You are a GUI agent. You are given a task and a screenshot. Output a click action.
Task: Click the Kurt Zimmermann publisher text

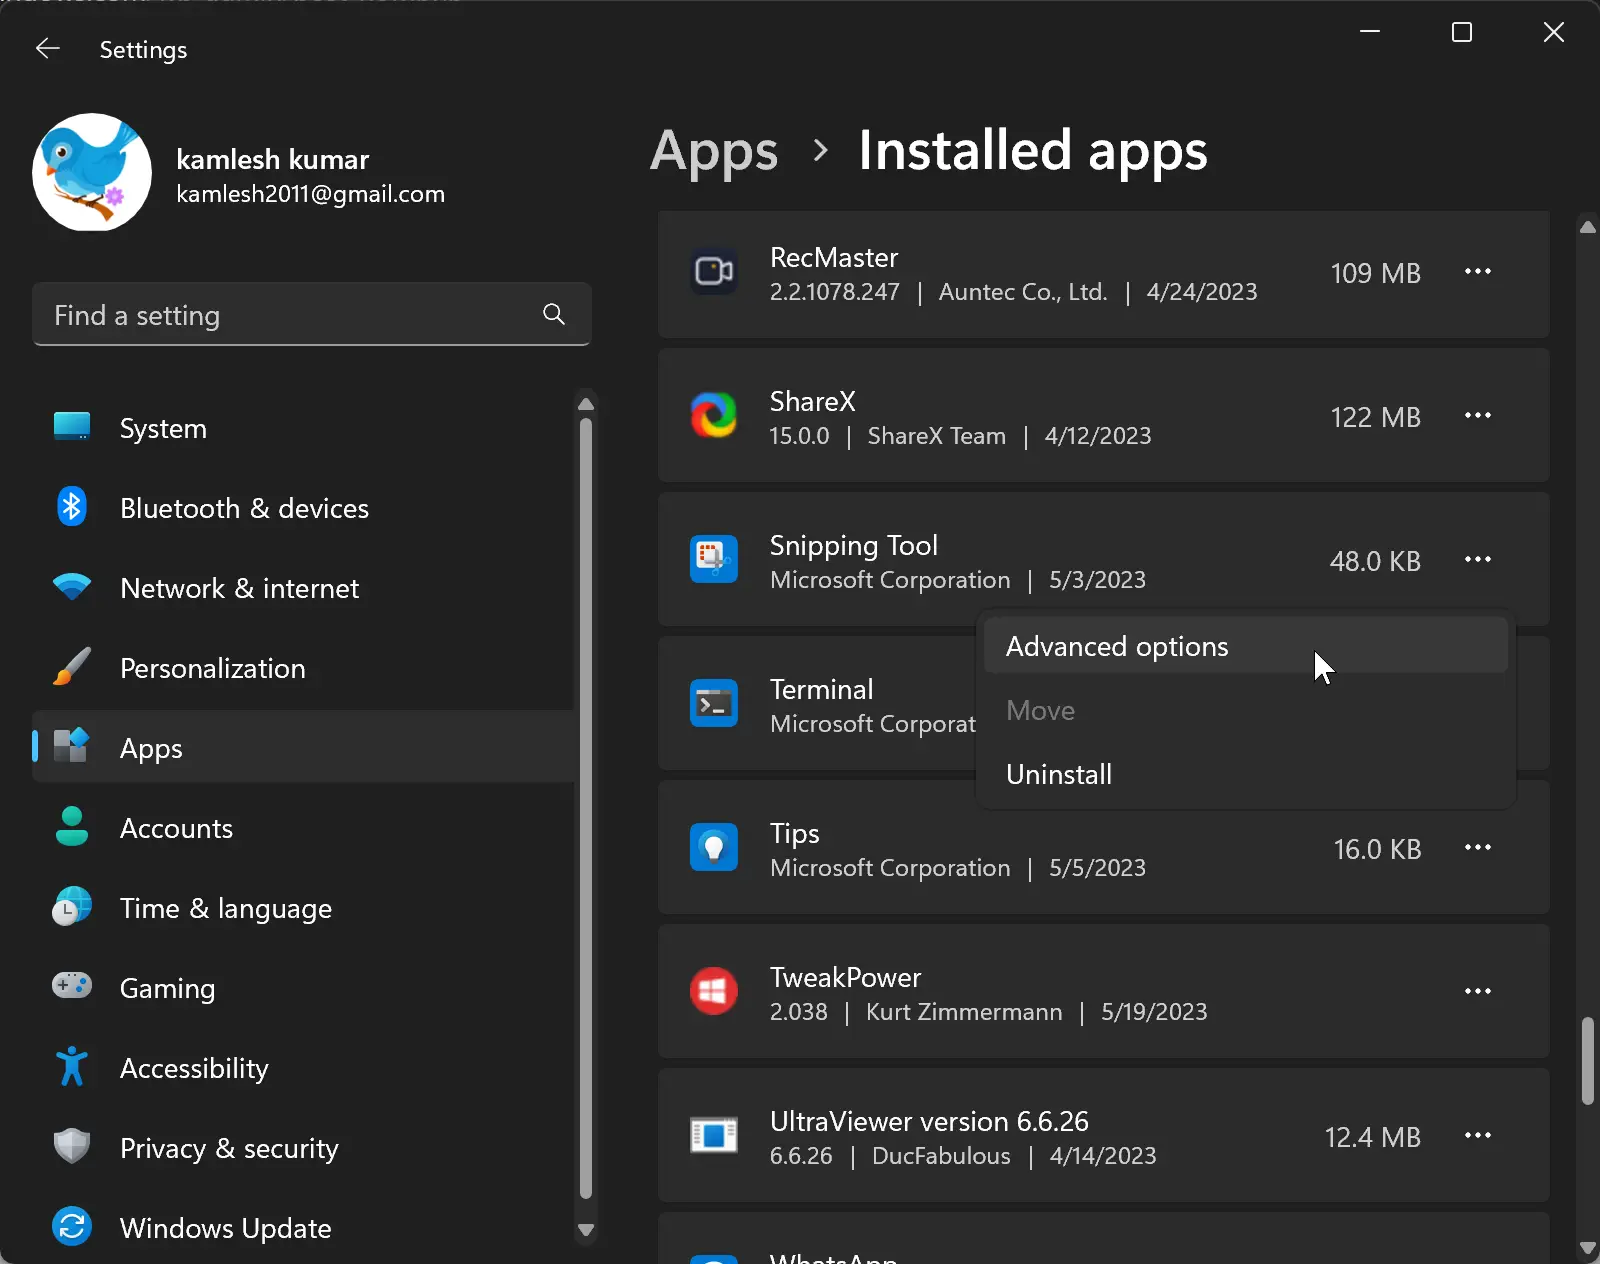(x=964, y=1012)
